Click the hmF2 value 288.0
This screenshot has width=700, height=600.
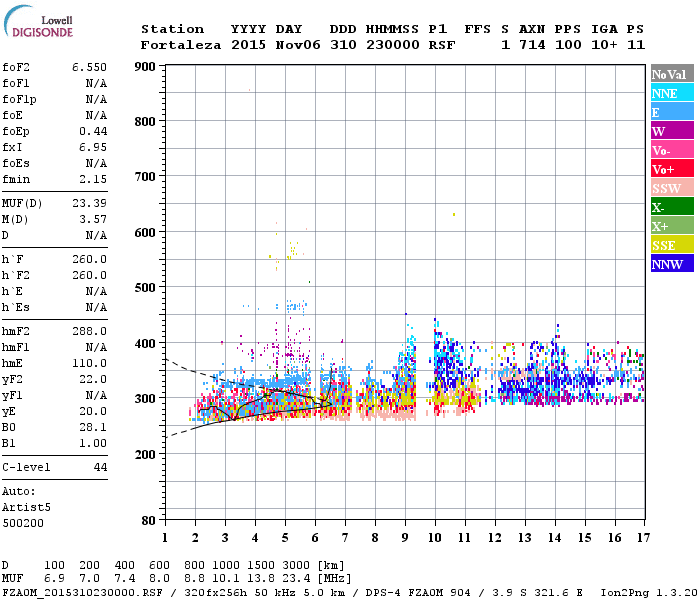point(89,331)
